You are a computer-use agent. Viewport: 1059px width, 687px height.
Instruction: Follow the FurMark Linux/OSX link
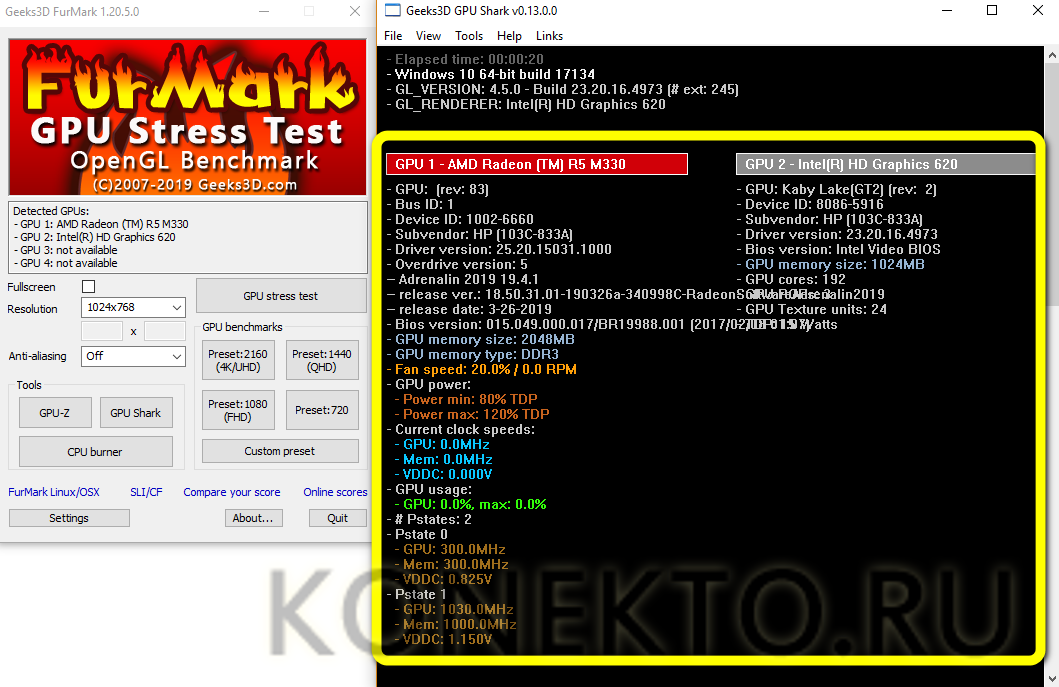[54, 492]
